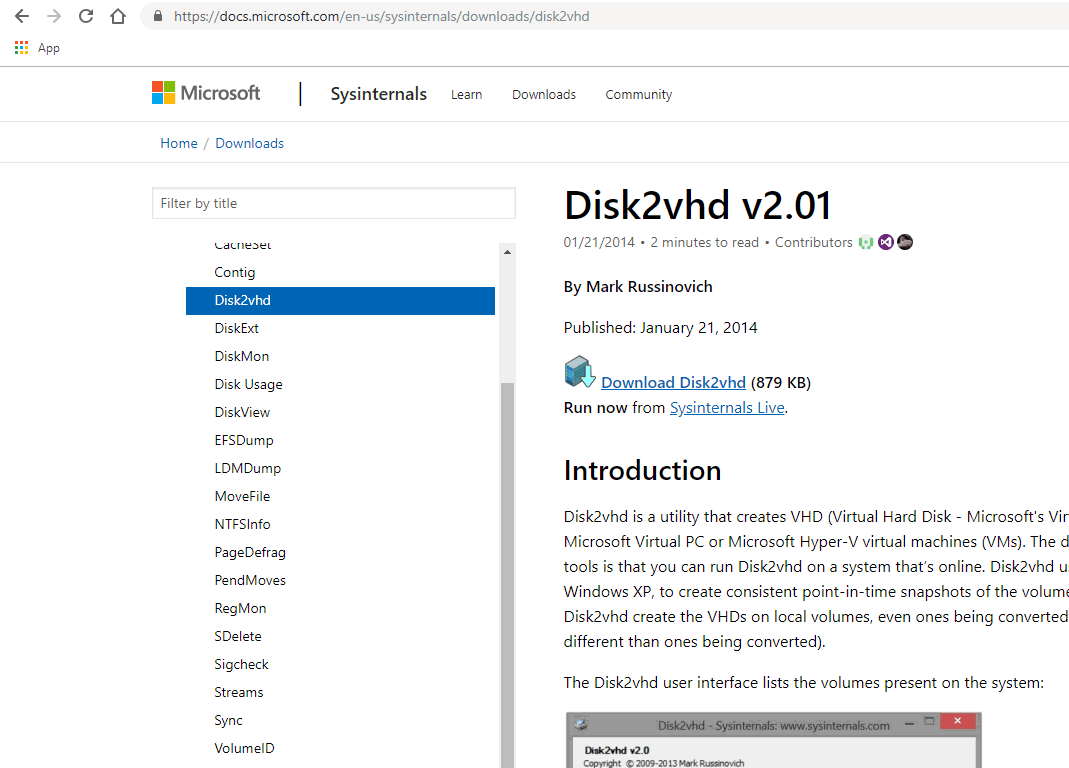The width and height of the screenshot is (1069, 768).
Task: Open VolumeID in the sidebar
Action: point(244,748)
